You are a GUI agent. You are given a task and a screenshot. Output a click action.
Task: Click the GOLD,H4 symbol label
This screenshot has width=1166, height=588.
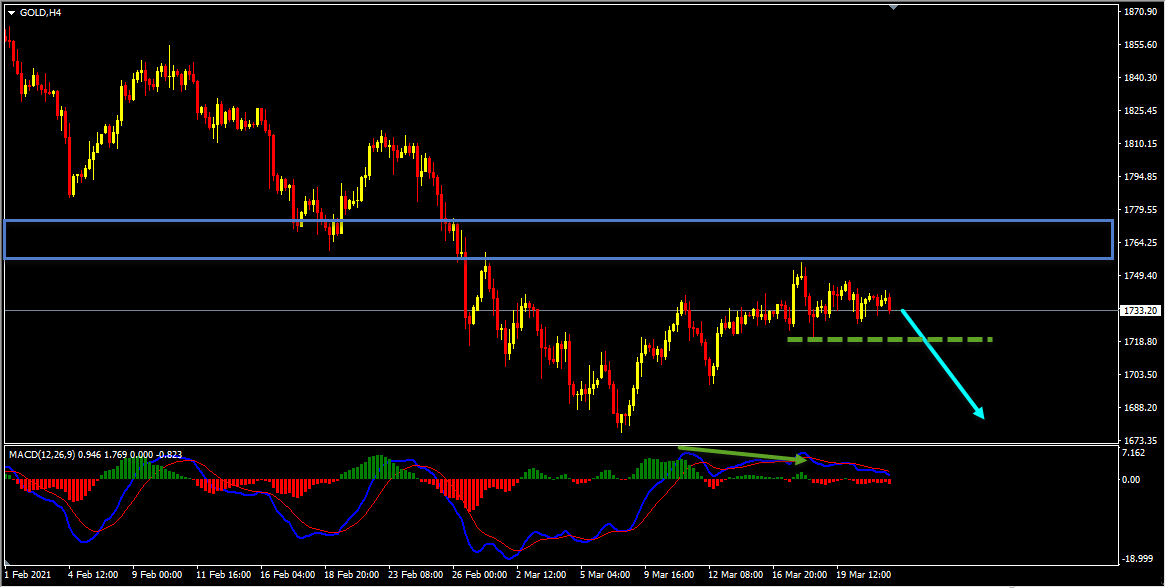pos(41,12)
